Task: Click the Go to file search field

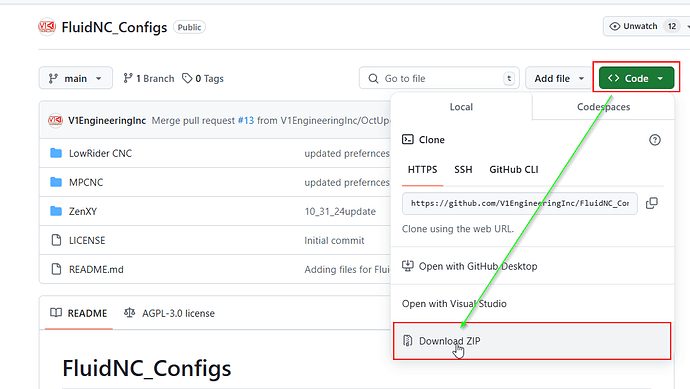Action: tap(439, 78)
